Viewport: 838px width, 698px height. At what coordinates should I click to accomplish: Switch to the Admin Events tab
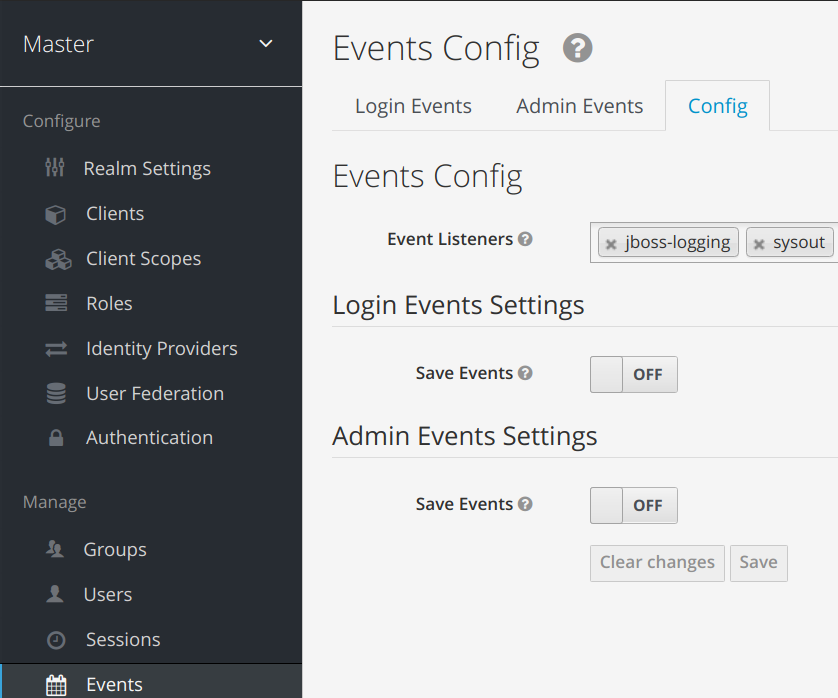tap(579, 106)
